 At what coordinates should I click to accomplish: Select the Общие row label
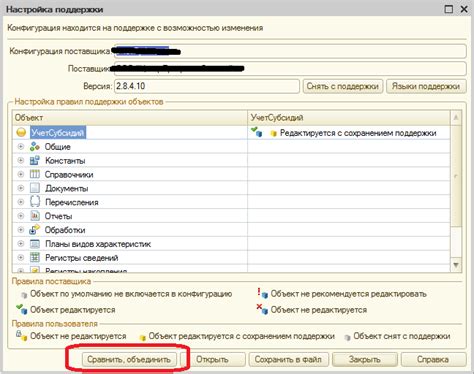click(x=58, y=147)
